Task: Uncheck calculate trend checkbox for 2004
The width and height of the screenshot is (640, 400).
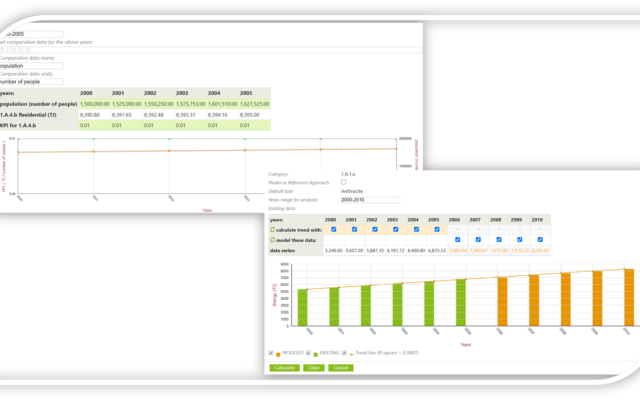Action: pyautogui.click(x=416, y=229)
